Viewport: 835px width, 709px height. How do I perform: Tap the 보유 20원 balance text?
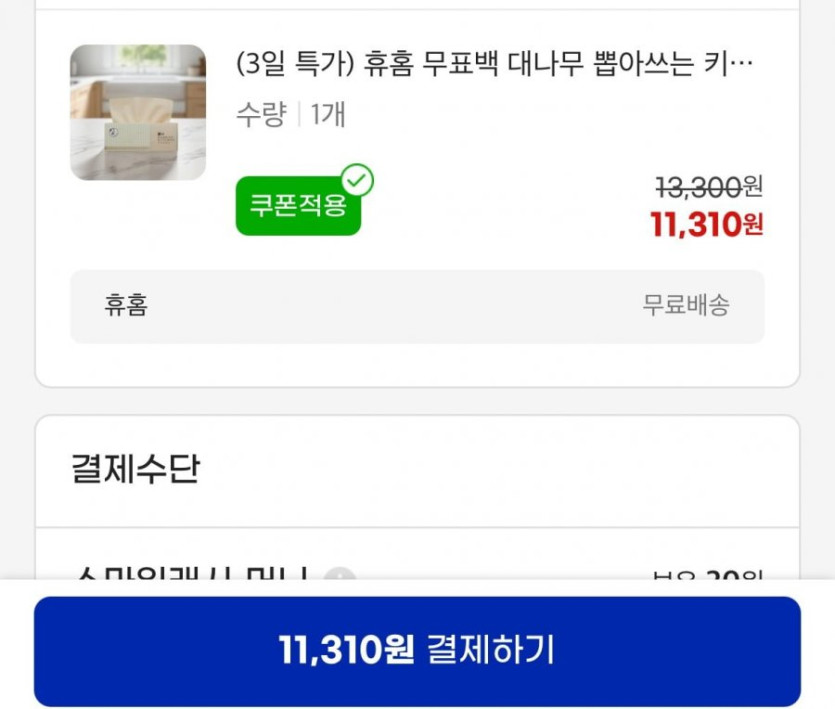point(708,574)
